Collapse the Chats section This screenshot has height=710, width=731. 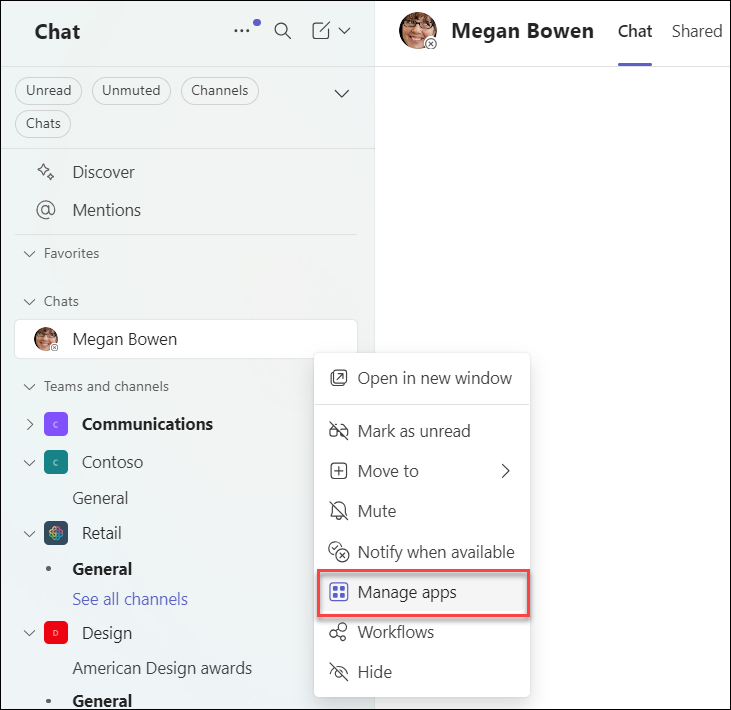[29, 302]
